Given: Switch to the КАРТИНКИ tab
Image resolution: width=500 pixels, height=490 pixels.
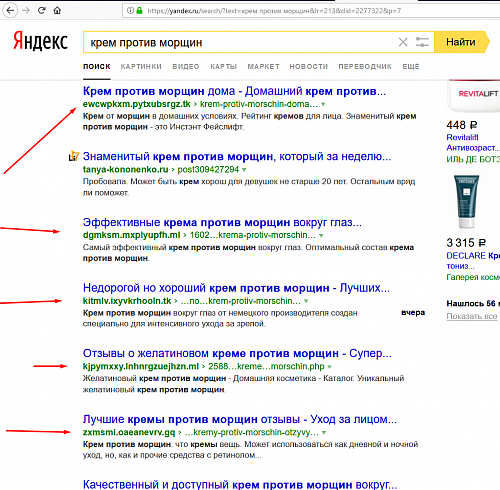Looking at the screenshot, I should [x=141, y=67].
